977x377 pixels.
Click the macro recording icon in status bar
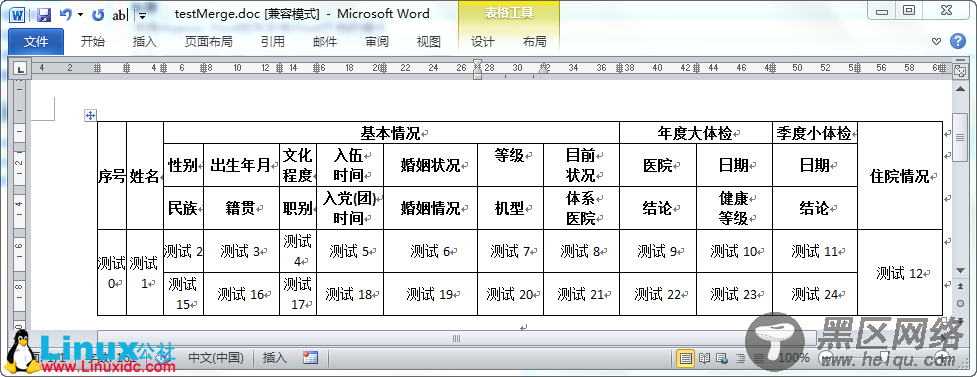(310, 358)
